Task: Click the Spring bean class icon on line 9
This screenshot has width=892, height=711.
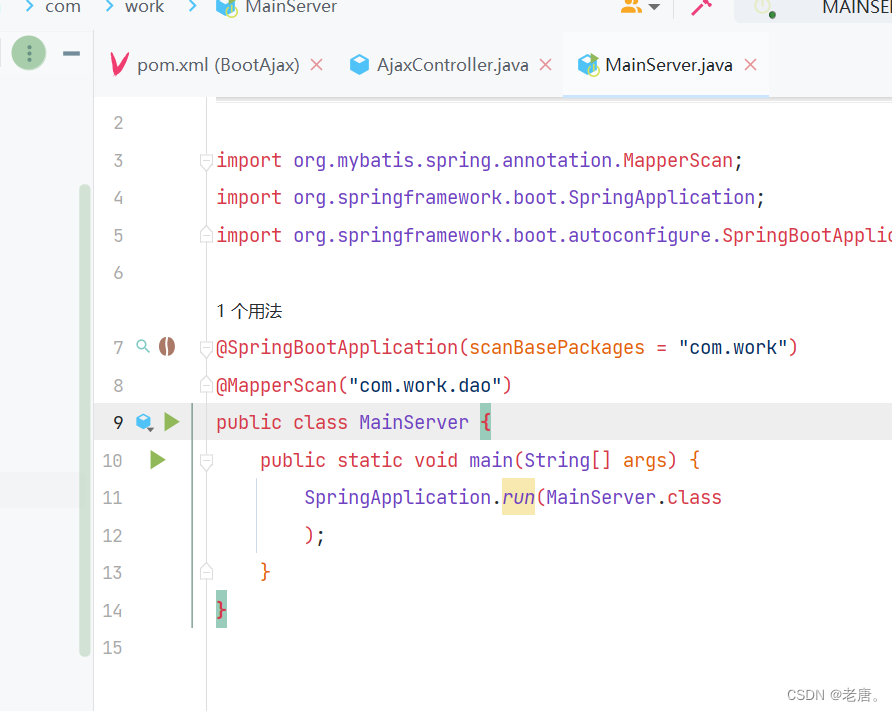Action: (144, 422)
